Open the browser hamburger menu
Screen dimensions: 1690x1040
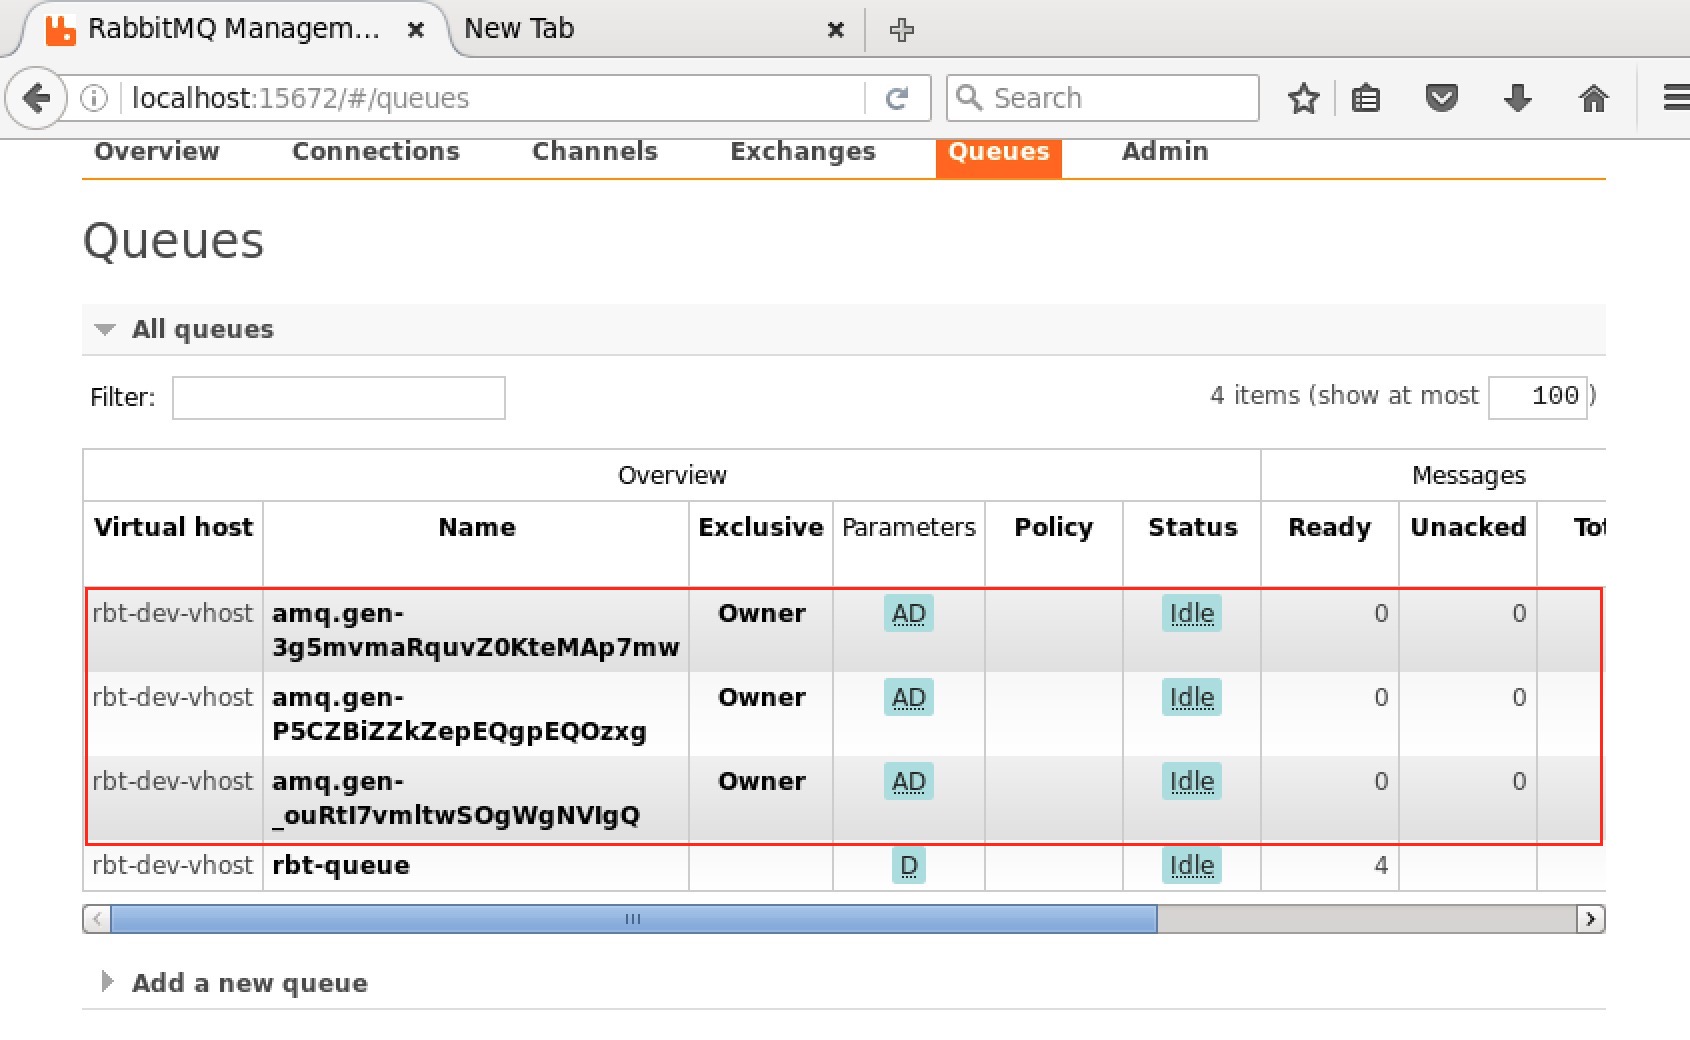click(x=1676, y=98)
